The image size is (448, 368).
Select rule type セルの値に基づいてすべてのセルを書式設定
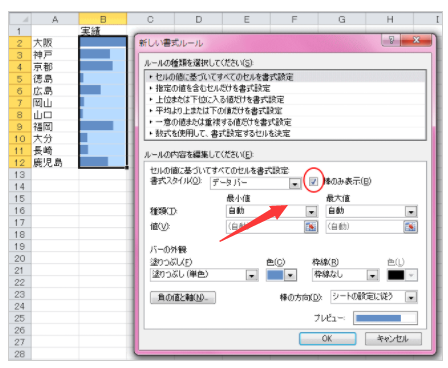pyautogui.click(x=286, y=77)
